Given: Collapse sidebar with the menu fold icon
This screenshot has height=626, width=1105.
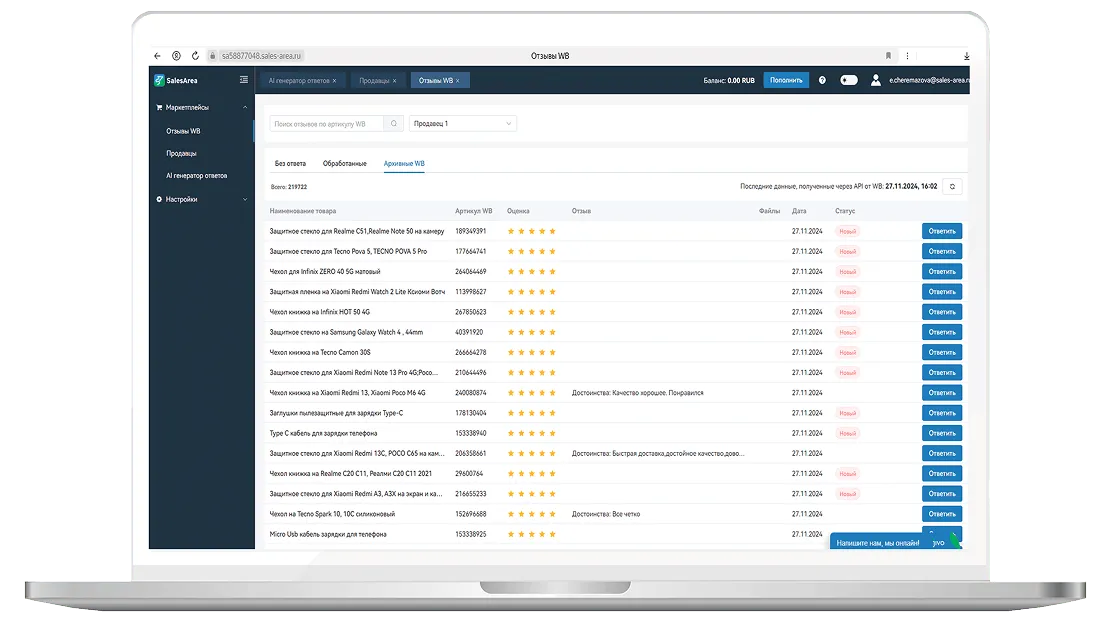Looking at the screenshot, I should pyautogui.click(x=244, y=80).
